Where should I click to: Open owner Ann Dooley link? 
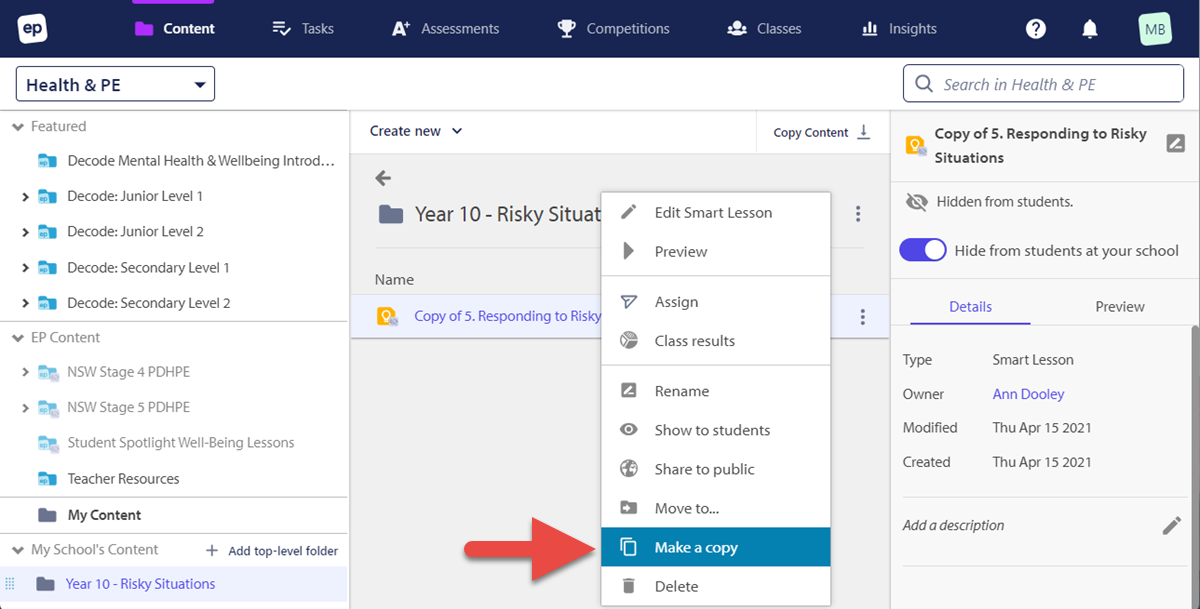1028,394
